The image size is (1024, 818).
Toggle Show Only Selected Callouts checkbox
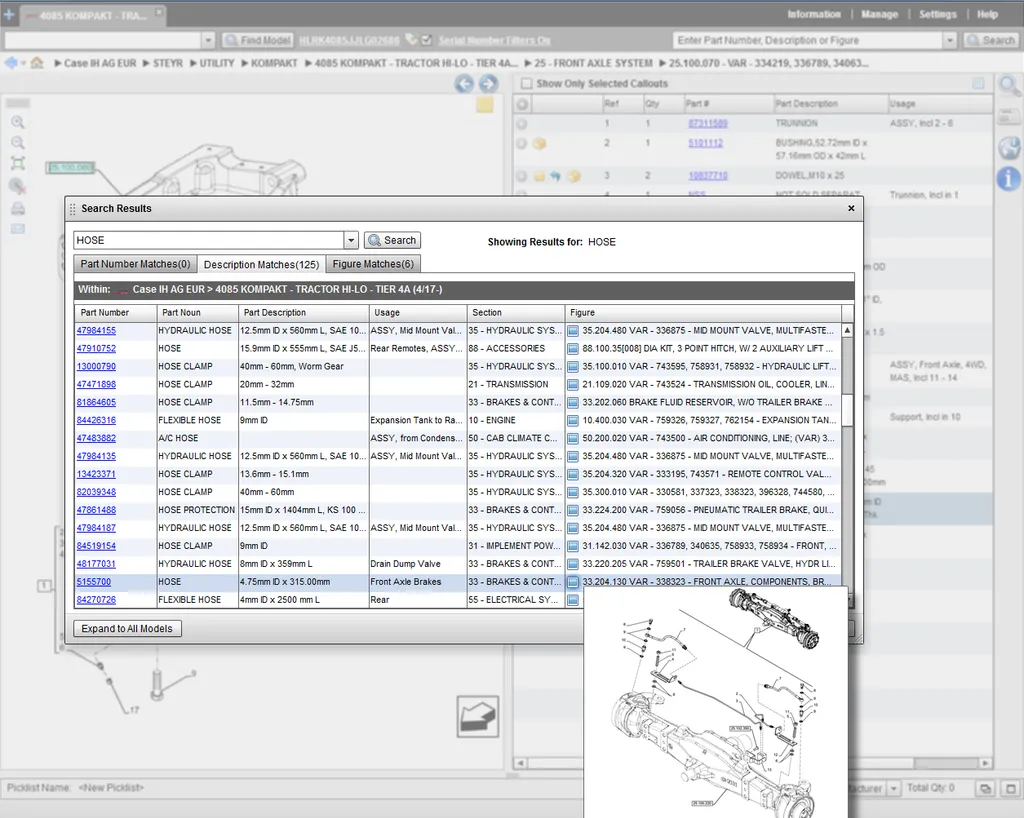coord(526,84)
